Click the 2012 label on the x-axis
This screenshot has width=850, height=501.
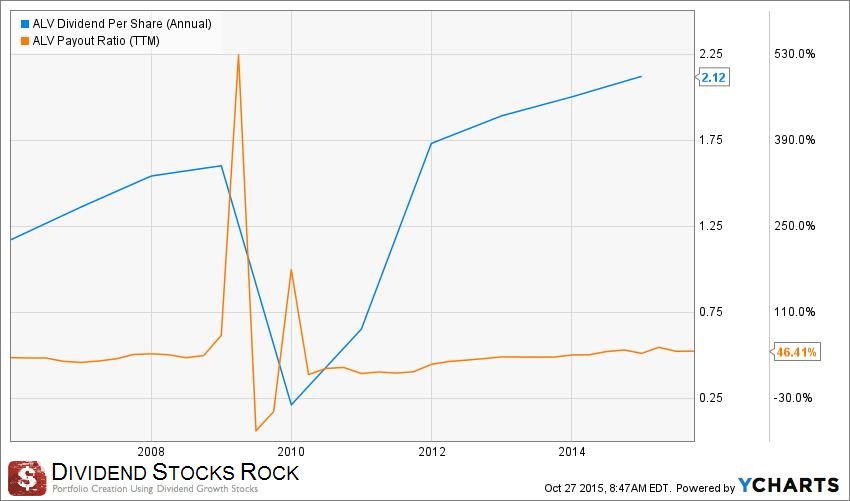pyautogui.click(x=431, y=450)
